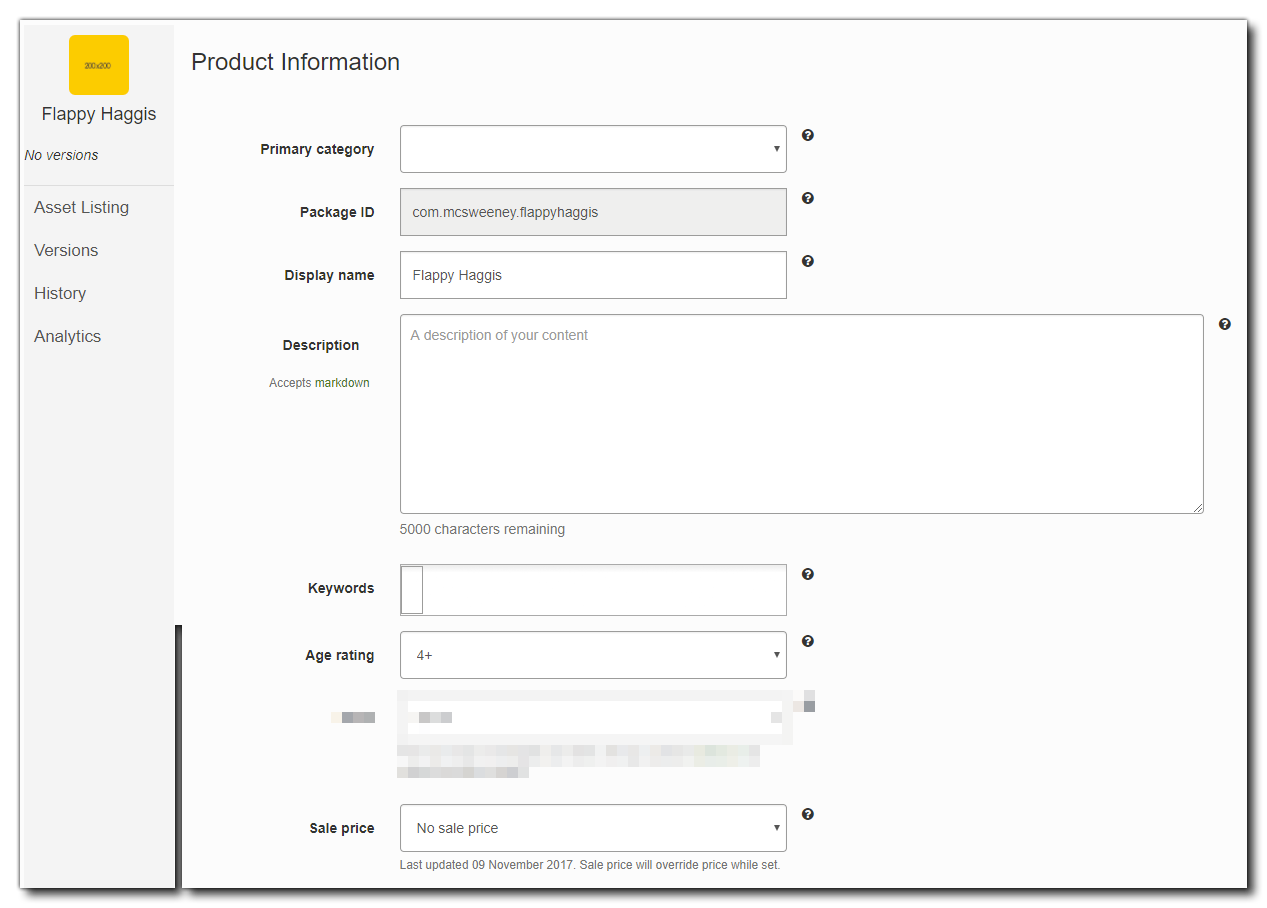Open the Primary category dropdown
Screen dimensions: 1267x908
[593, 149]
